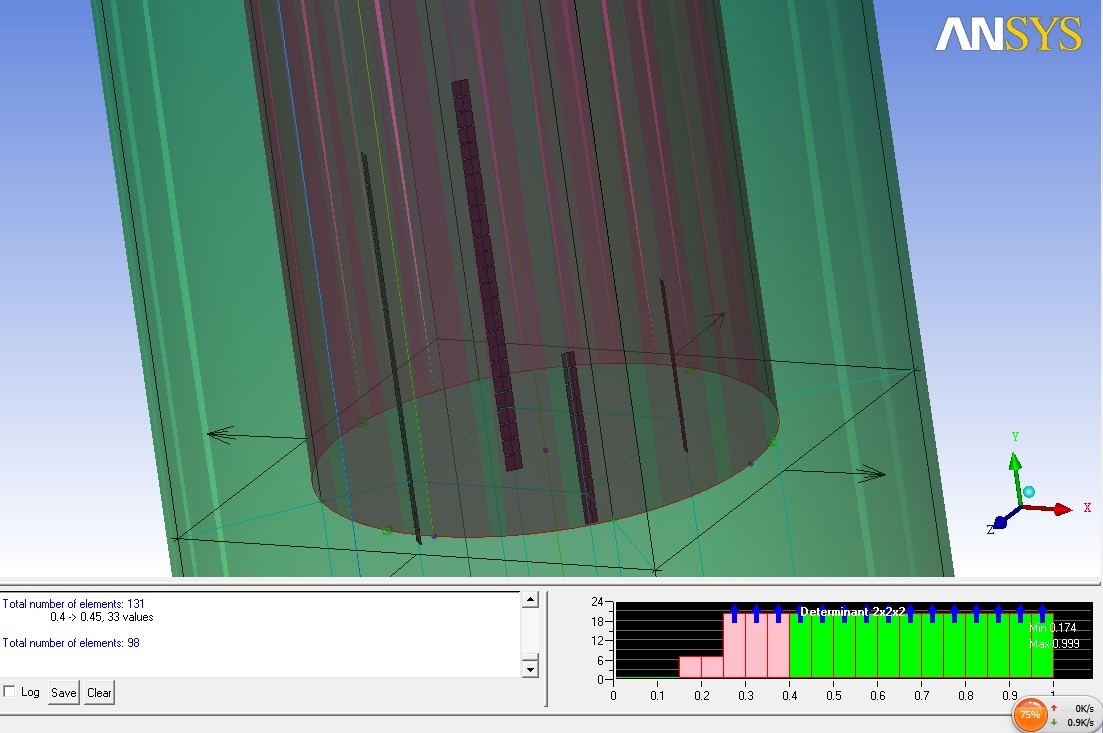Click the cyan sphere on the orientation triad
The image size is (1103, 733).
click(1028, 492)
